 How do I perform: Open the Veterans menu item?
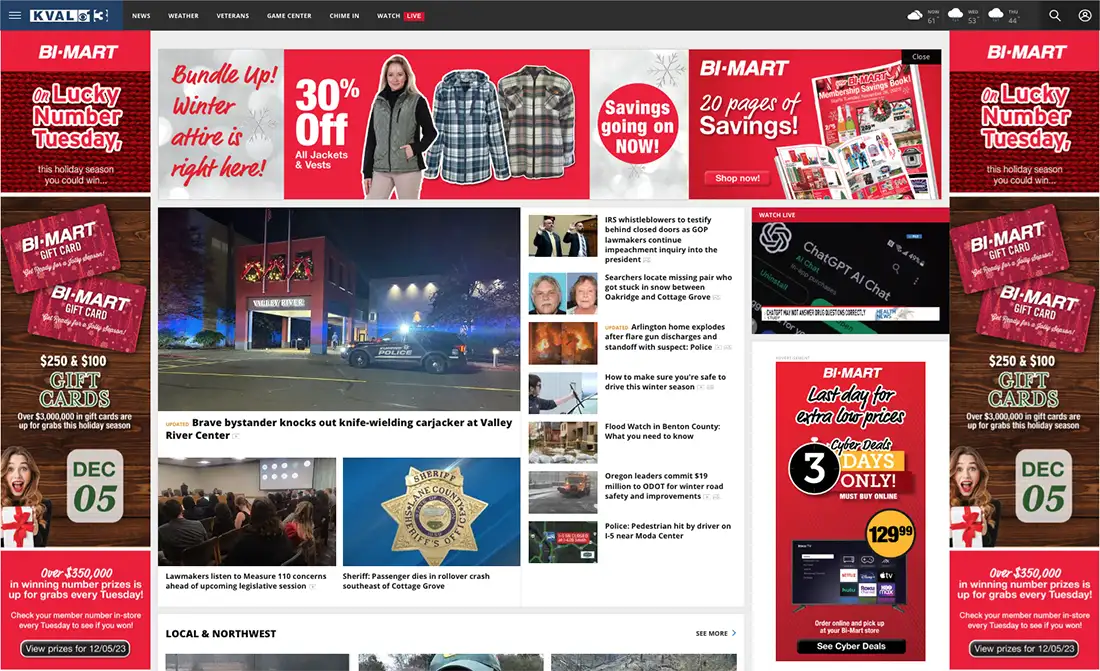[233, 15]
